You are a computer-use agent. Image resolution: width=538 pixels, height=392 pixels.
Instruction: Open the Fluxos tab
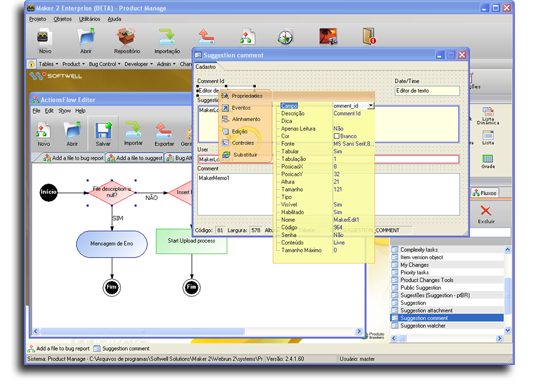click(484, 193)
